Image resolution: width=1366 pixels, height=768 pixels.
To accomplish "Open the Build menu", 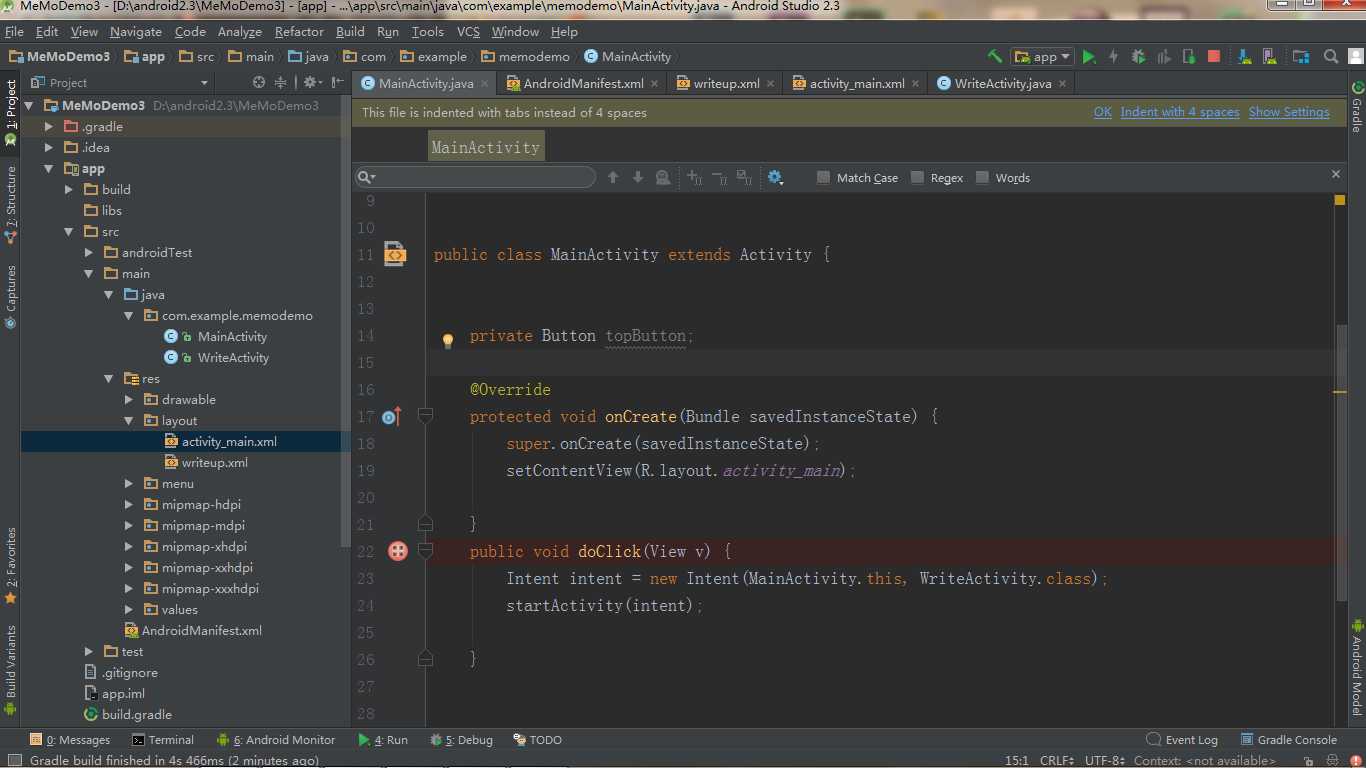I will click(350, 31).
